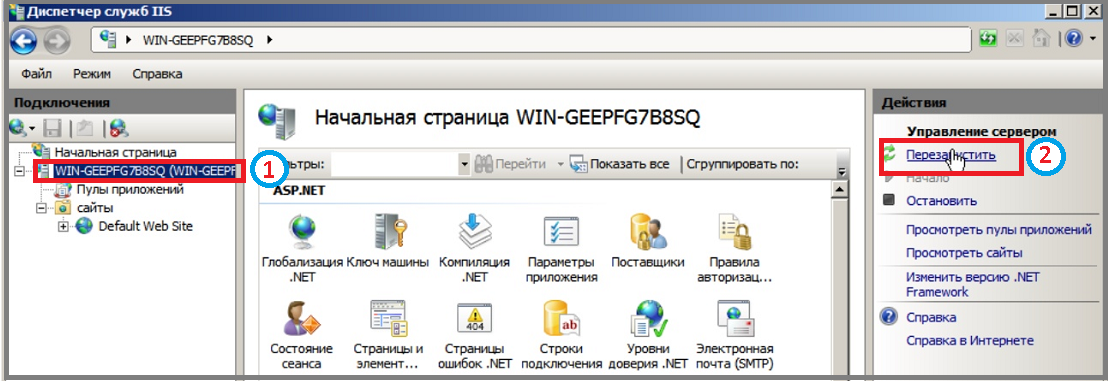This screenshot has height=381, width=1108.
Task: Click Изменить версию .NET Framework link
Action: pos(973,284)
